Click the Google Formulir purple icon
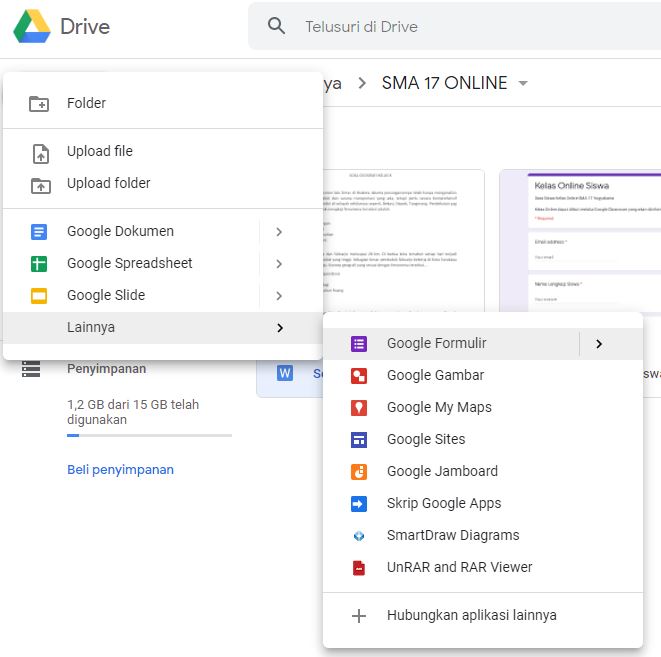Image resolution: width=661 pixels, height=657 pixels. pos(359,344)
